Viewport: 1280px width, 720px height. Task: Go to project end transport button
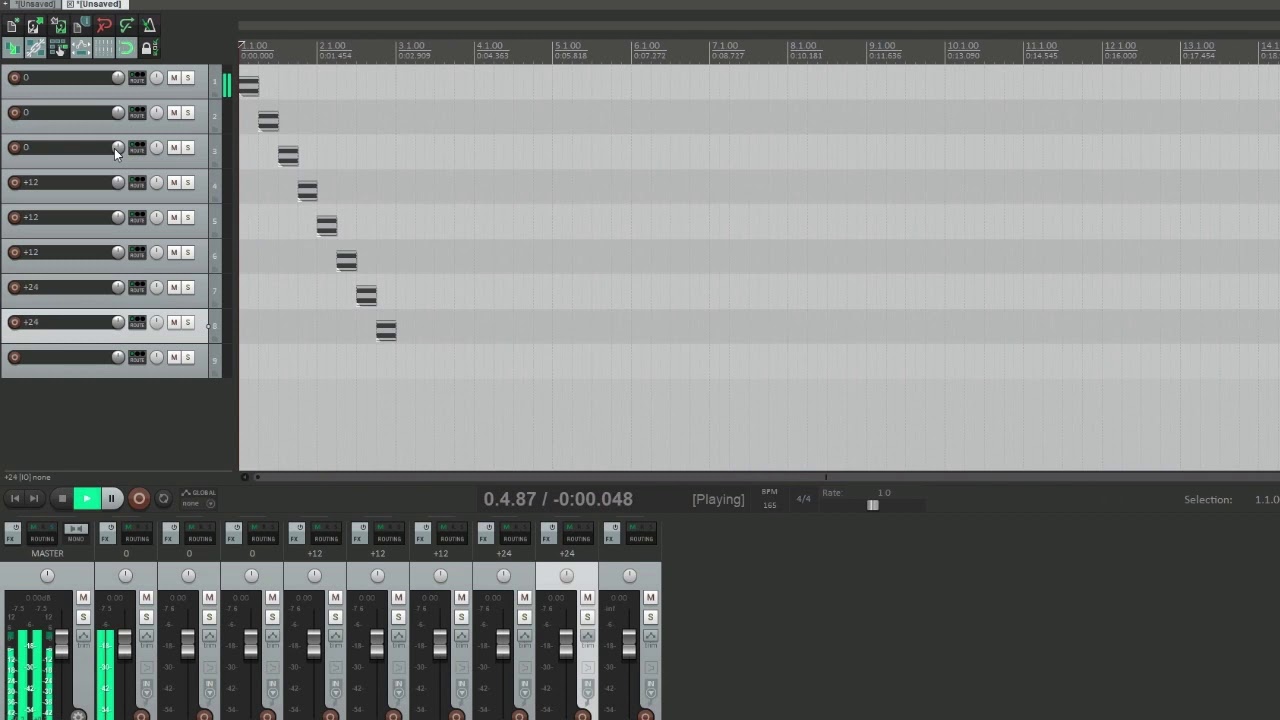tap(34, 498)
